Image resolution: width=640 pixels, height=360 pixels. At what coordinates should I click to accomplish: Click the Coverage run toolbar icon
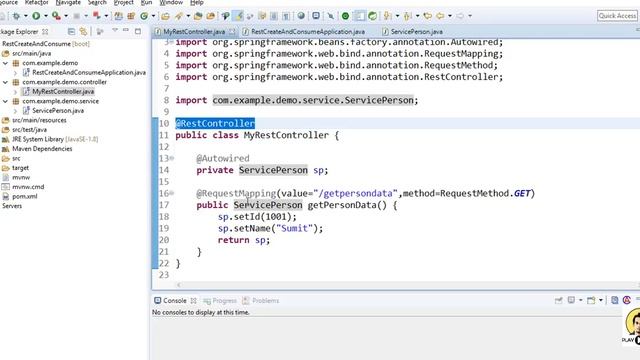(x=56, y=16)
